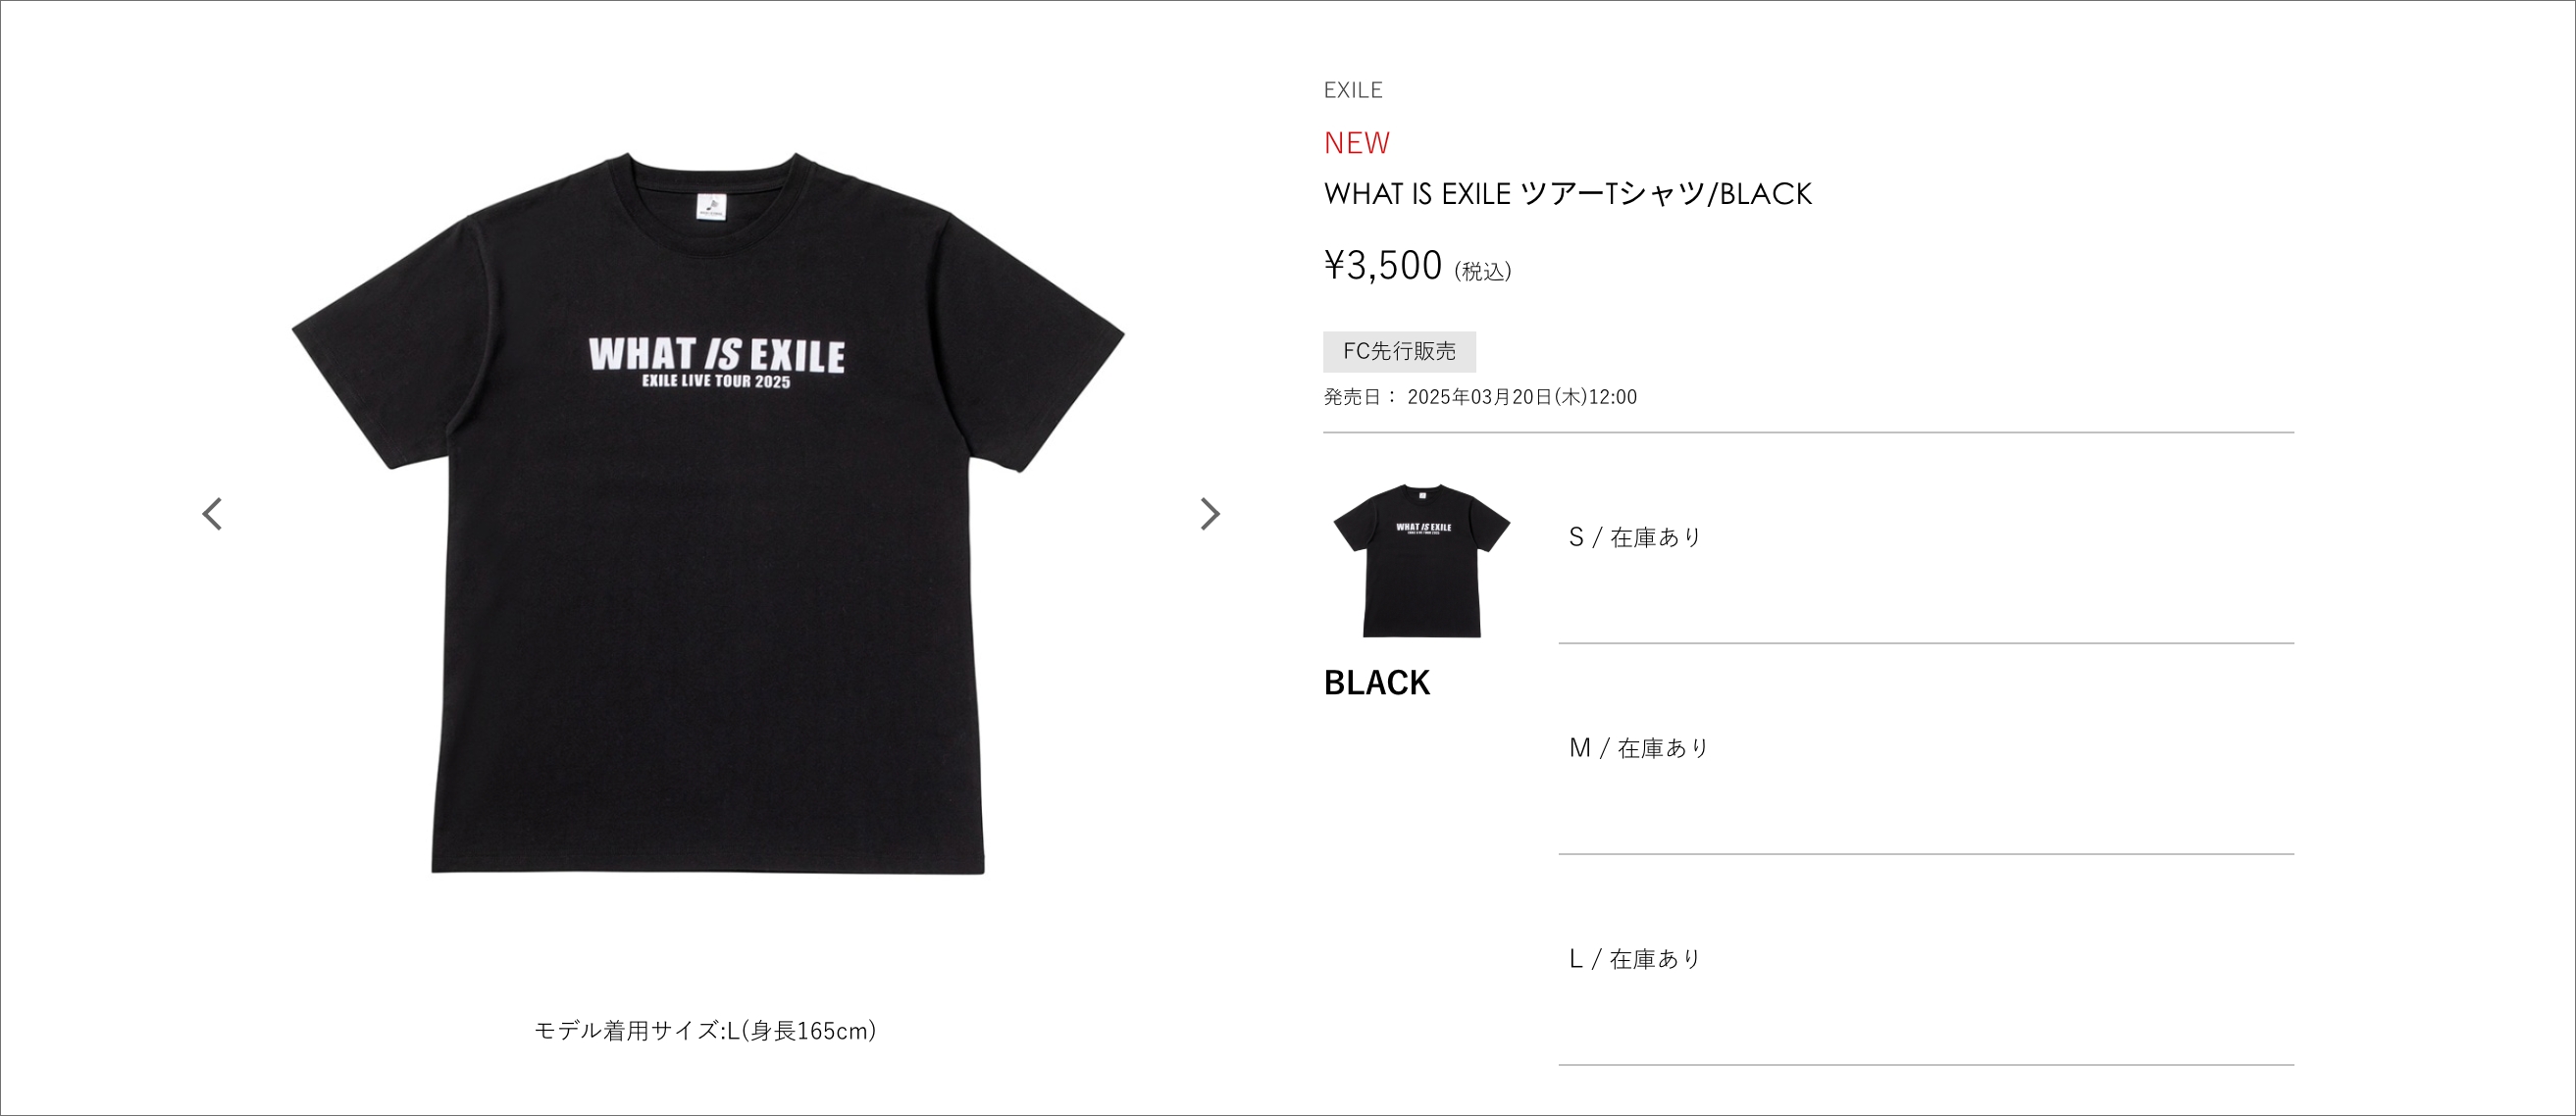The image size is (2576, 1116).
Task: Click the モデル着用サイズ caption
Action: tap(706, 1030)
